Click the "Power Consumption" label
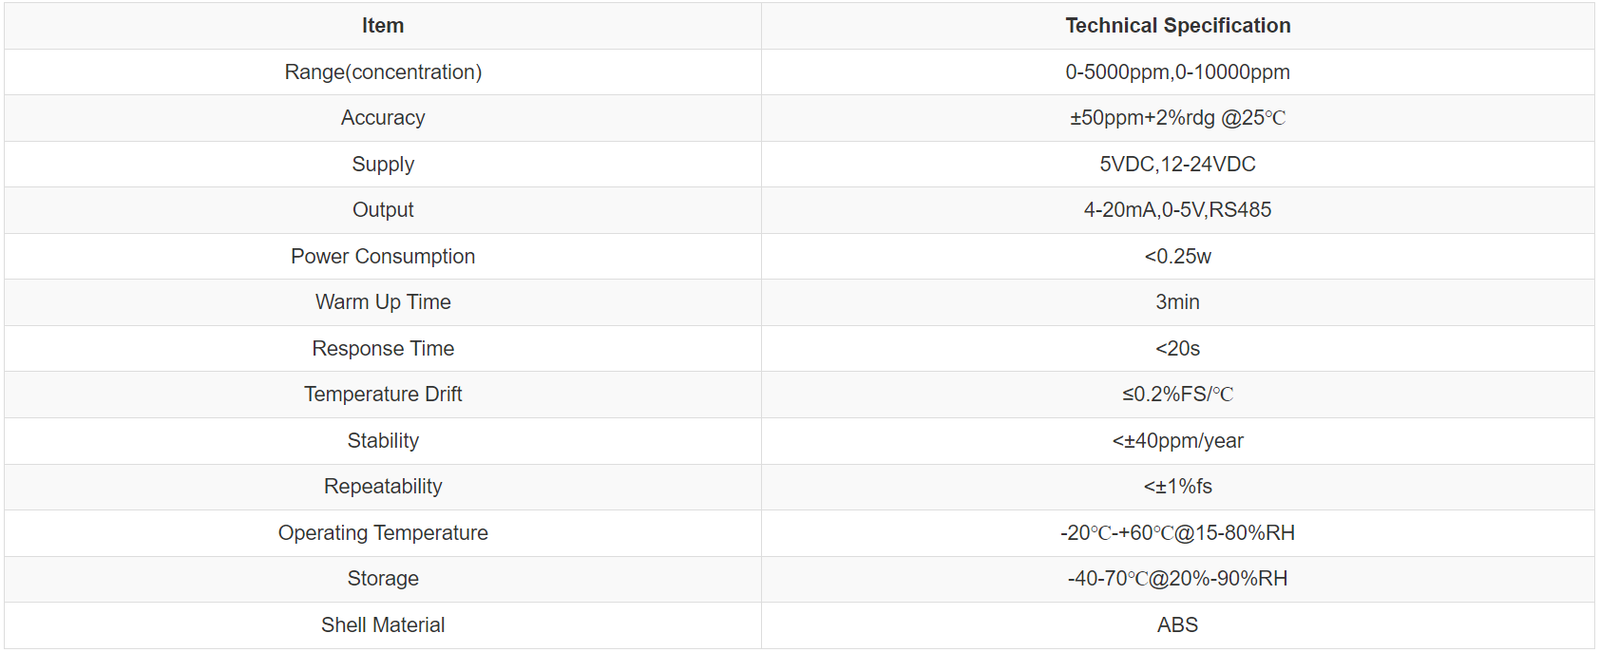Image resolution: width=1600 pixels, height=657 pixels. (383, 256)
